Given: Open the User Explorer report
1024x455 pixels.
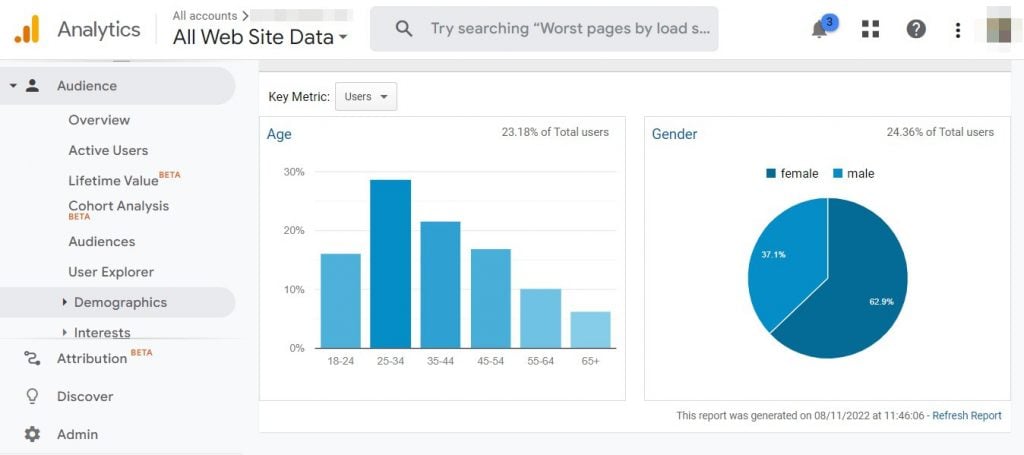Looking at the screenshot, I should (111, 272).
